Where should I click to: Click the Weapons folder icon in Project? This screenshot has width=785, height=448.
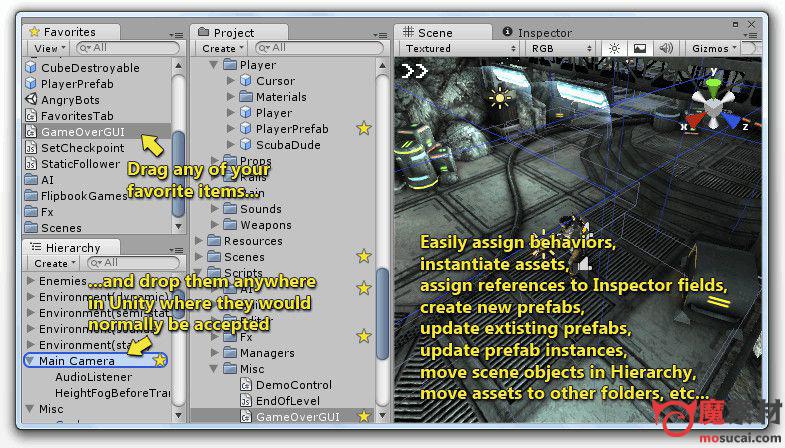[x=230, y=225]
